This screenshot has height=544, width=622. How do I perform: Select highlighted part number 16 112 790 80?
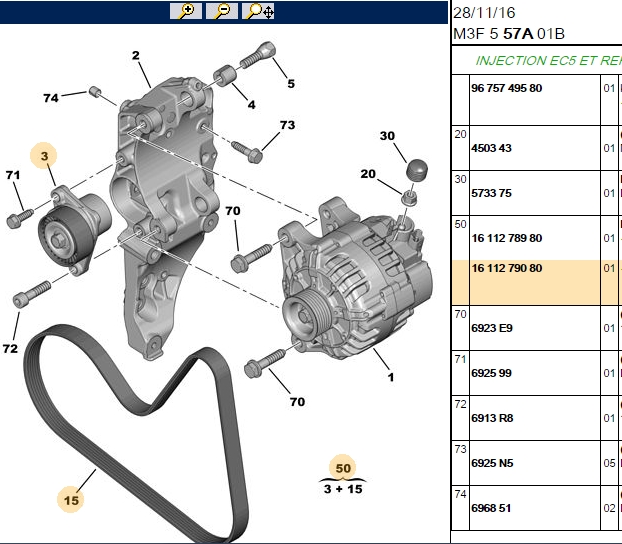(x=507, y=268)
